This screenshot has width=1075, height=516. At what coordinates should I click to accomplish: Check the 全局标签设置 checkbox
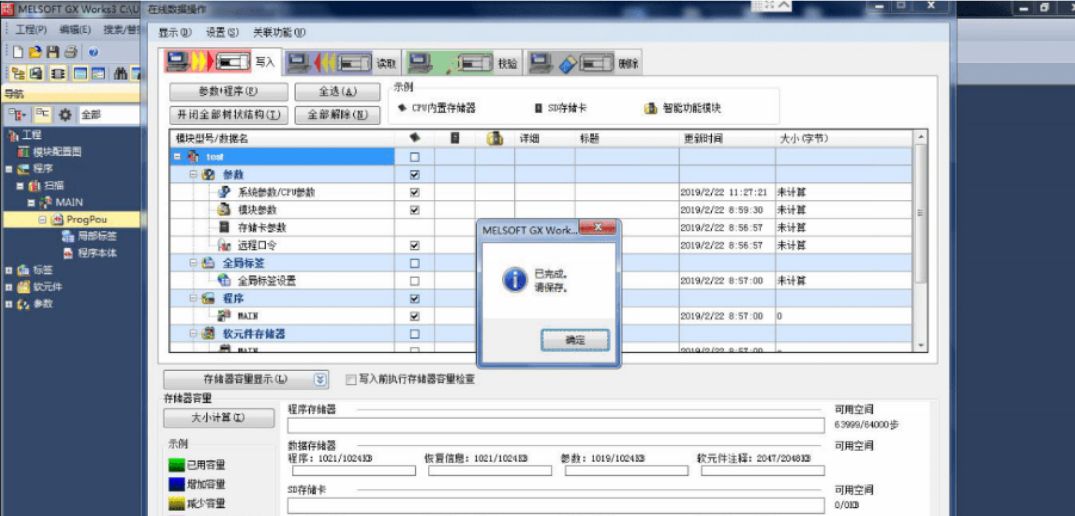click(x=414, y=281)
